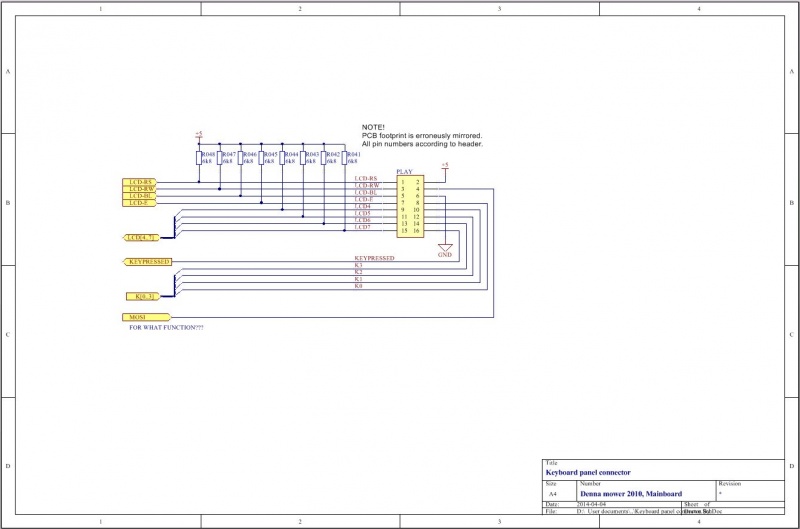800x529 pixels.
Task: Click the yellow LCD-E port
Action: click(139, 203)
